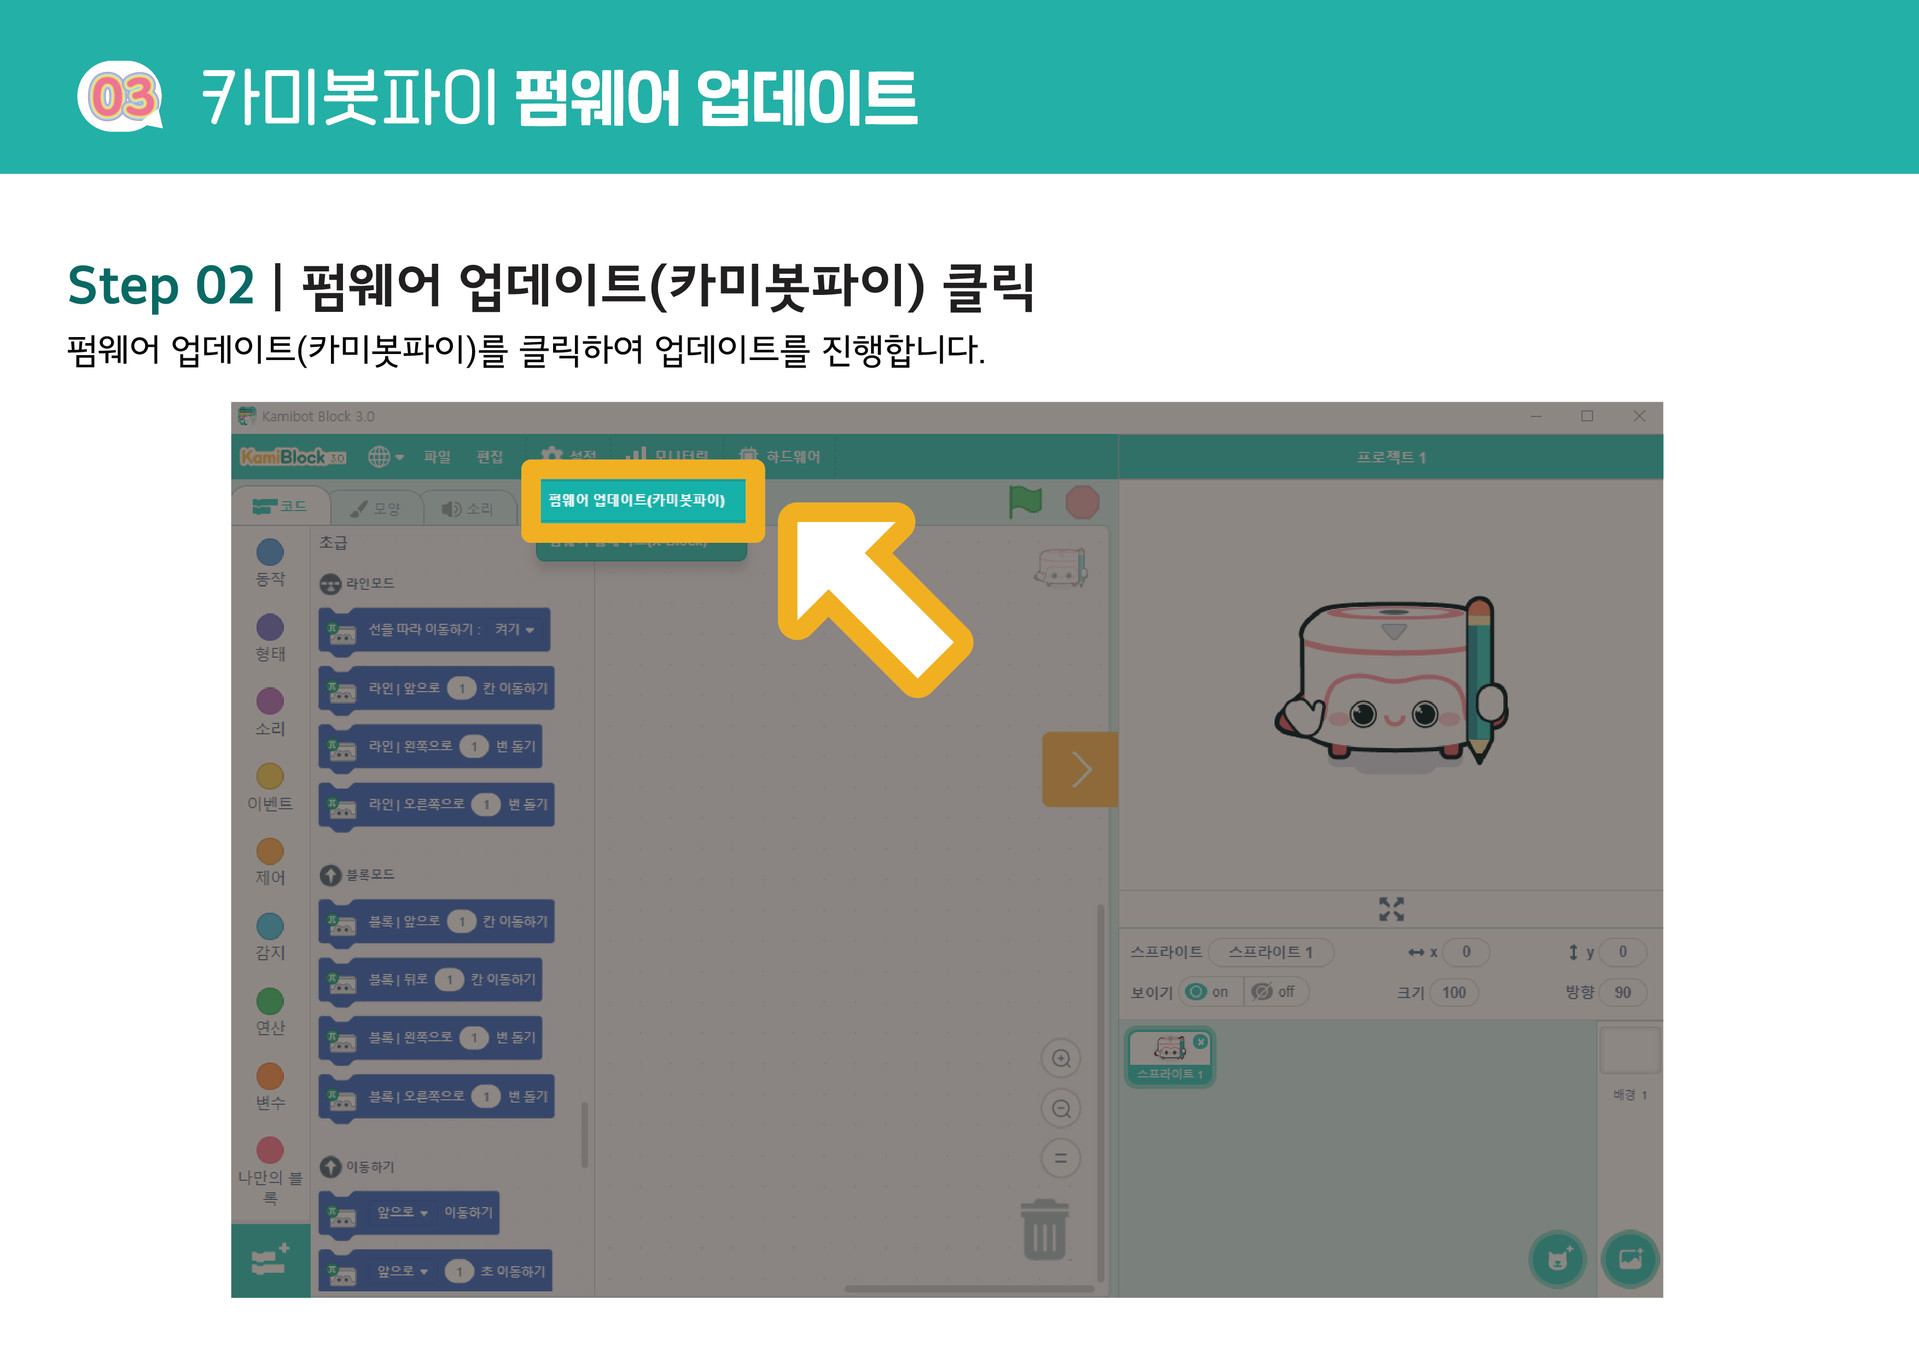Click the zoom out magnifier icon
The width and height of the screenshot is (1919, 1357).
(x=1061, y=1108)
